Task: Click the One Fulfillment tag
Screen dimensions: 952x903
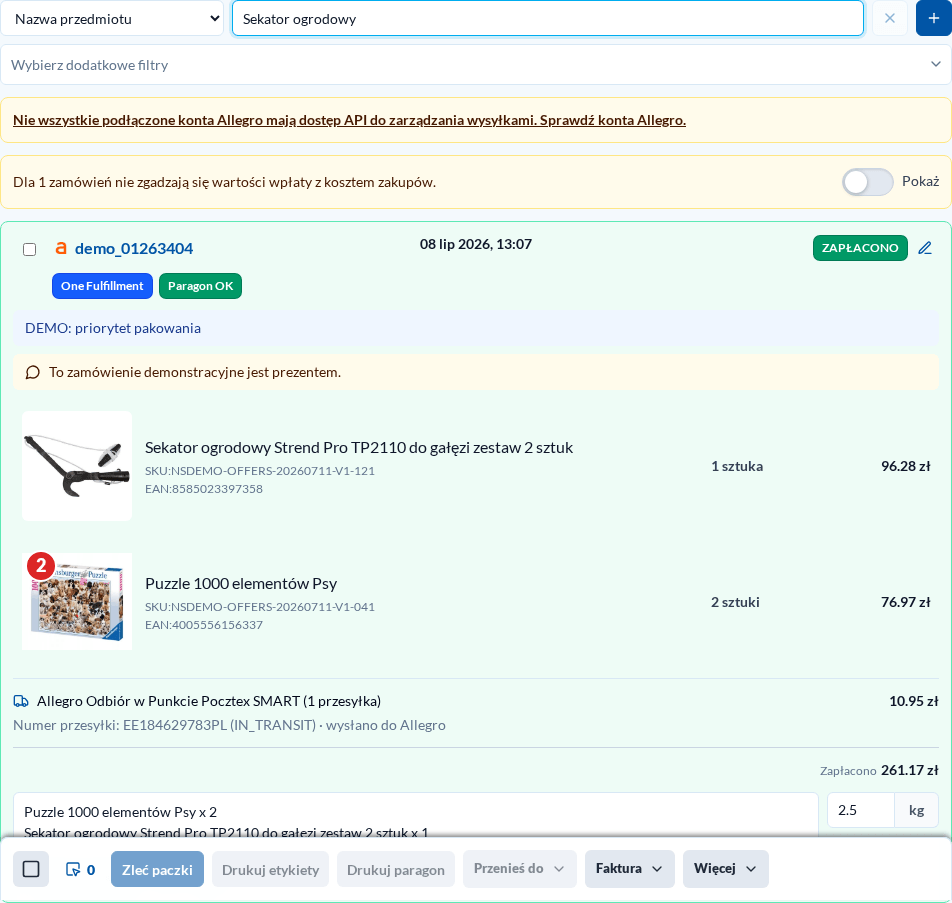Action: coord(102,286)
